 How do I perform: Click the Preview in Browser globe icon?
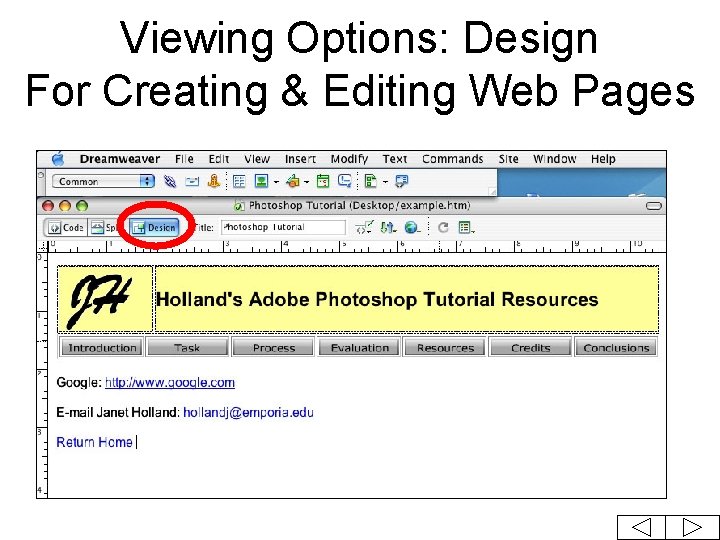(x=412, y=227)
